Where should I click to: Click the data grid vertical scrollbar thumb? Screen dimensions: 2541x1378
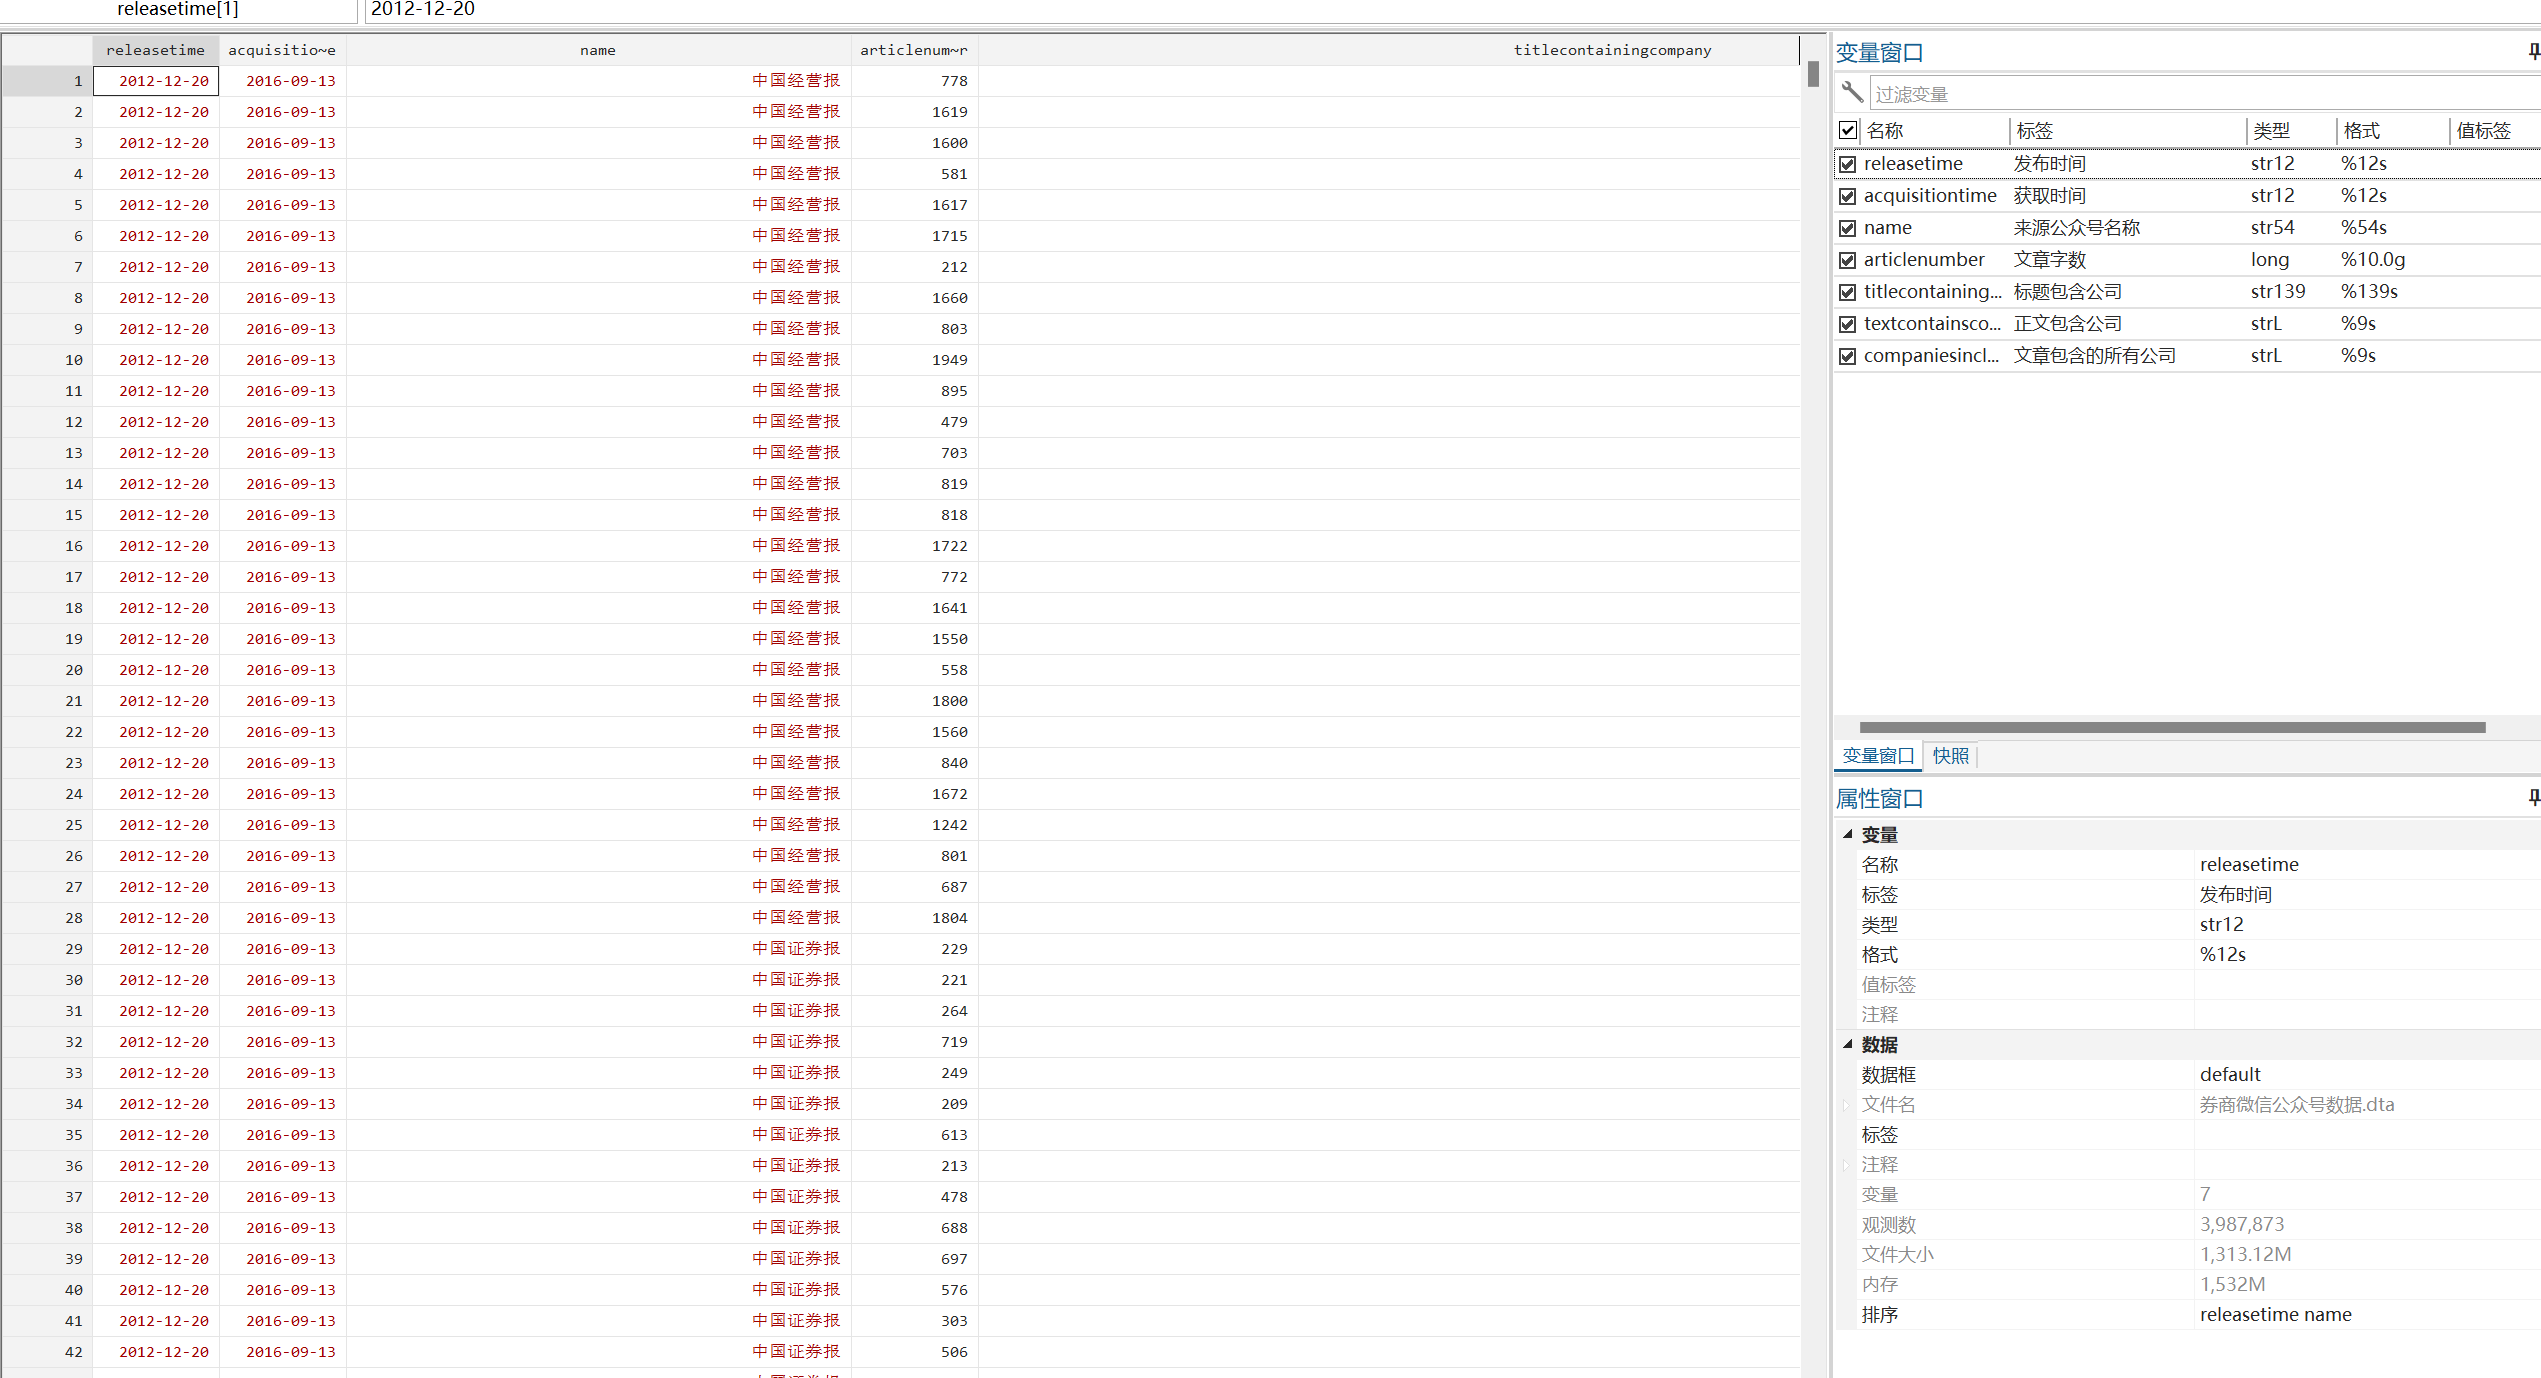(x=1813, y=75)
